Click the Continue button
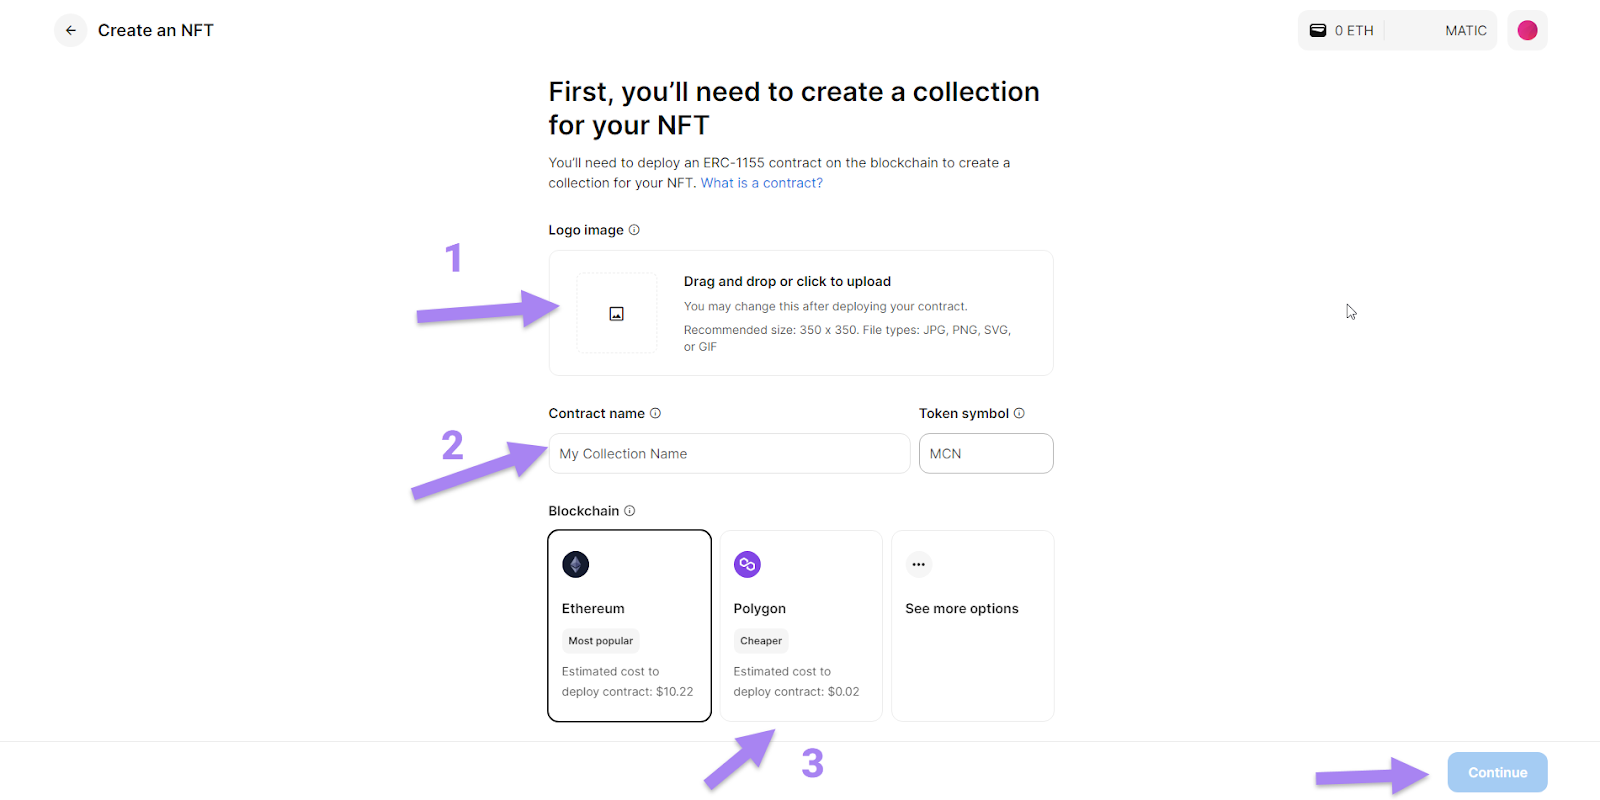The image size is (1600, 800). coord(1496,771)
